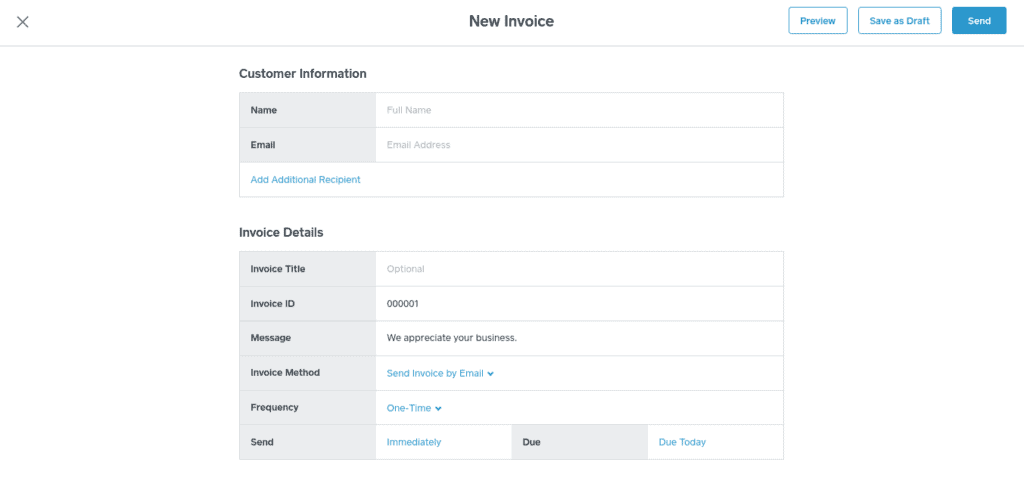Add an additional recipient
Screen dimensions: 1024x484
tap(305, 180)
